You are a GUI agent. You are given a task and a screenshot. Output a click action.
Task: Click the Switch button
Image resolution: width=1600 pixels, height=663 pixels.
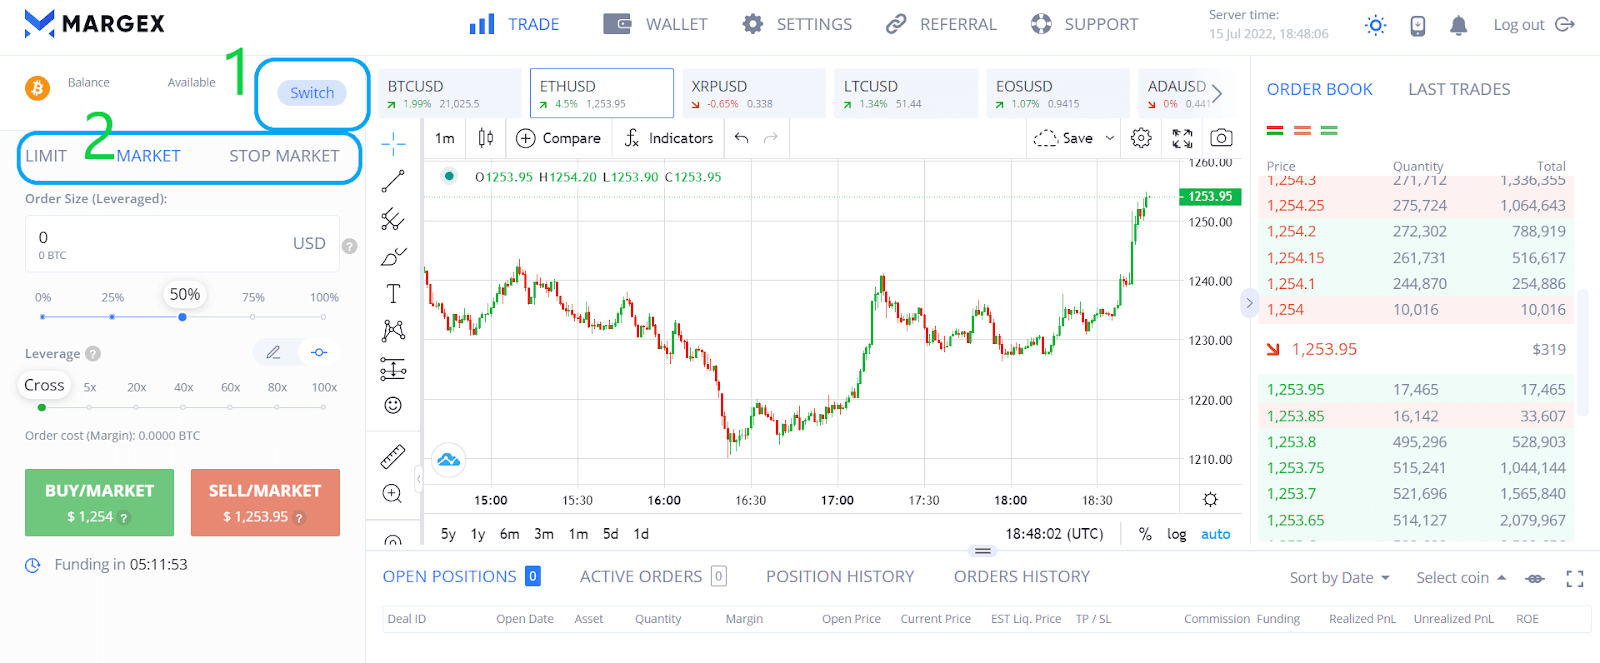312,93
